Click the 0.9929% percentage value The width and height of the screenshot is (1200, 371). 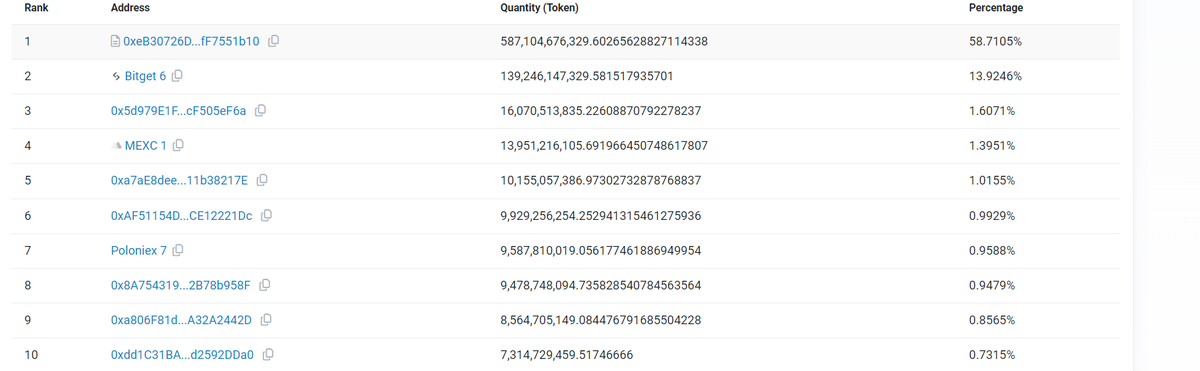coord(992,215)
